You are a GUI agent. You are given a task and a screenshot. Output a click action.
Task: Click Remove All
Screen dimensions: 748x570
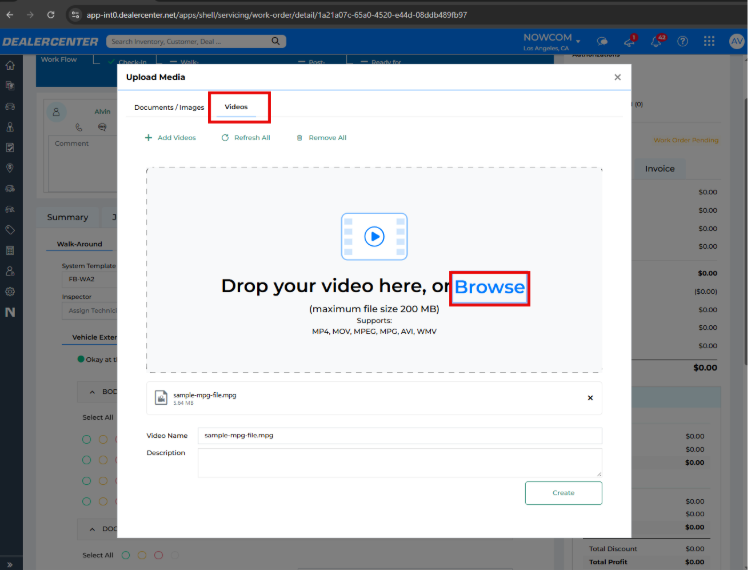tap(322, 138)
